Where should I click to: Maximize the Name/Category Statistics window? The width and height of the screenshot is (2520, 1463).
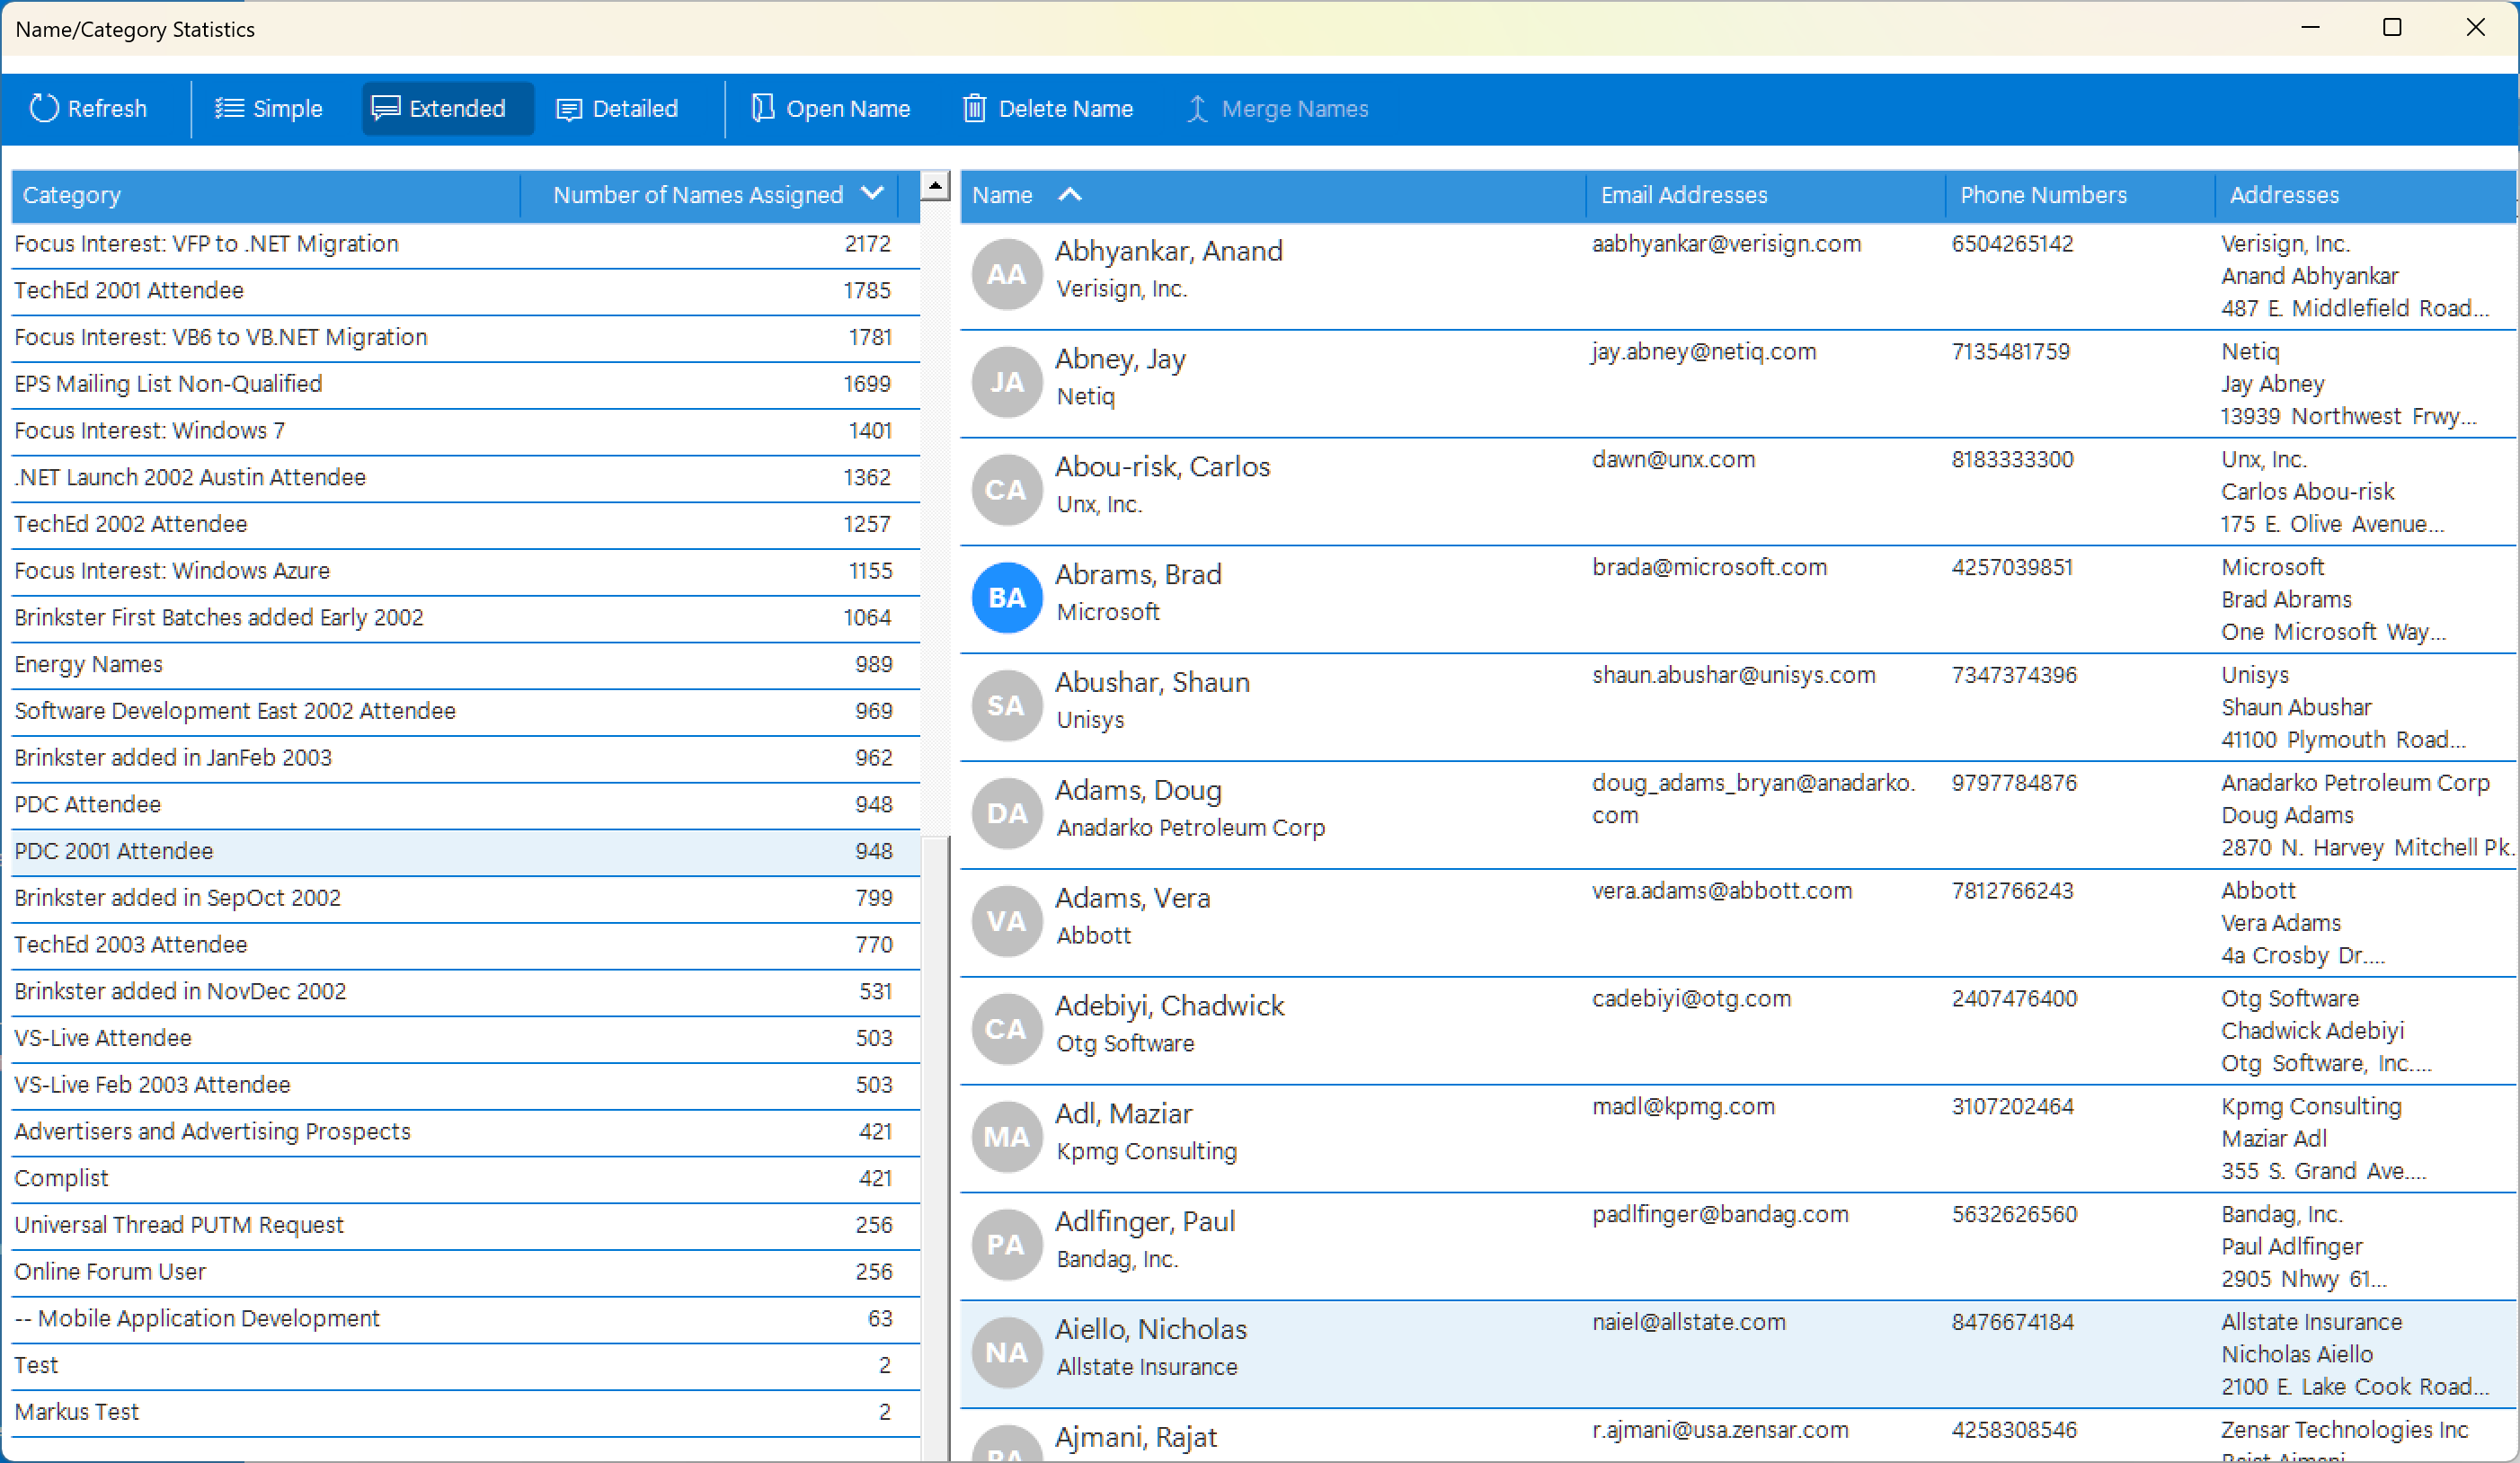tap(2392, 28)
